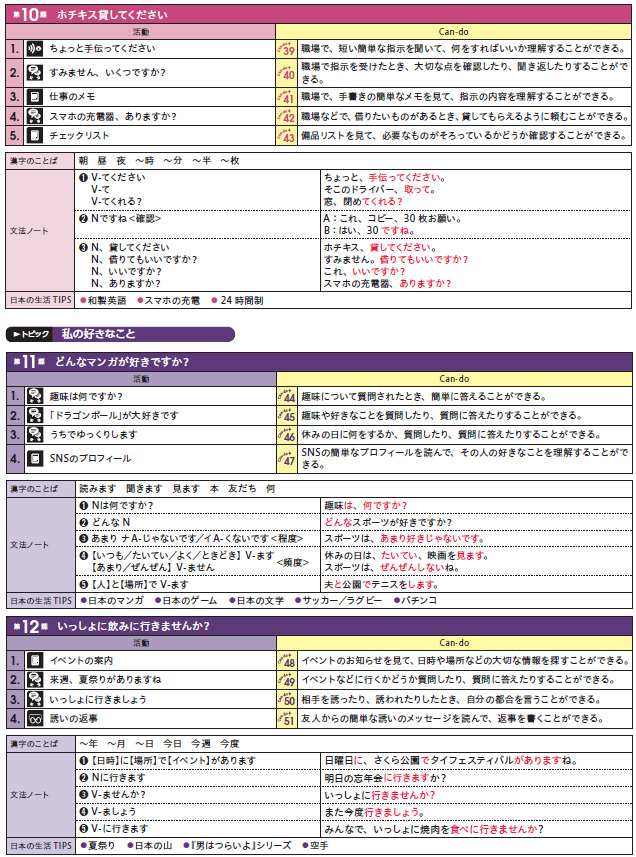The width and height of the screenshot is (636, 857).
Task: Click the reading icon next to 仕事のメモ
Action: [35, 97]
